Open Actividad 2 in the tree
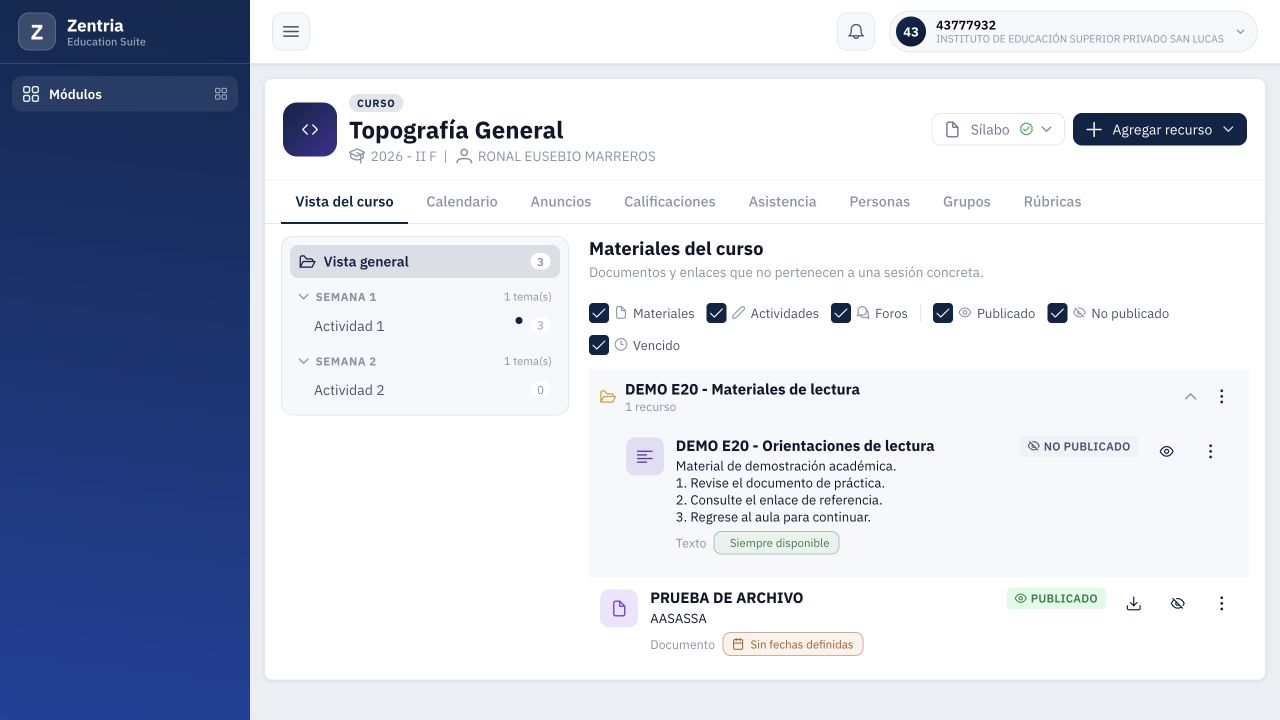 coord(425,390)
